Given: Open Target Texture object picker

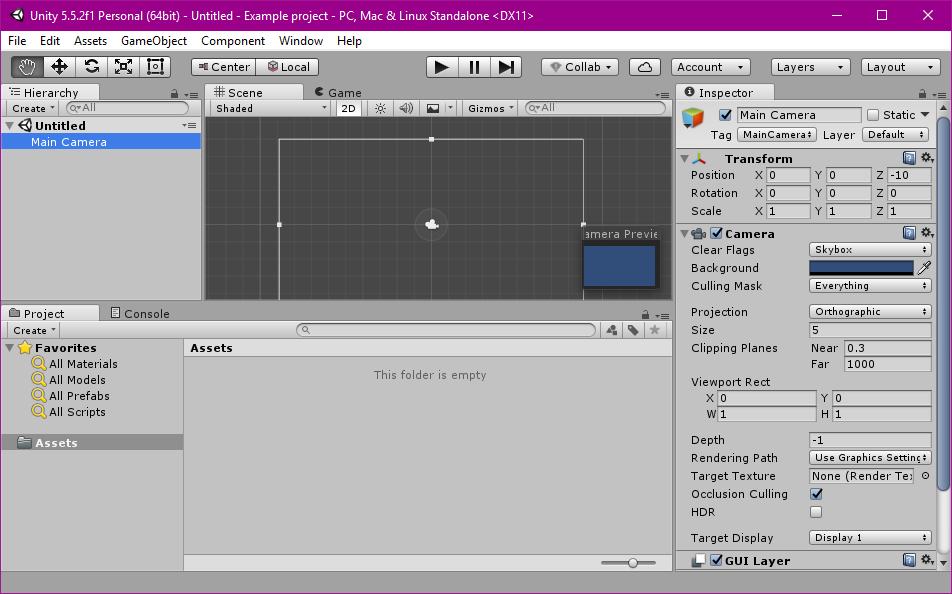Looking at the screenshot, I should (x=925, y=476).
